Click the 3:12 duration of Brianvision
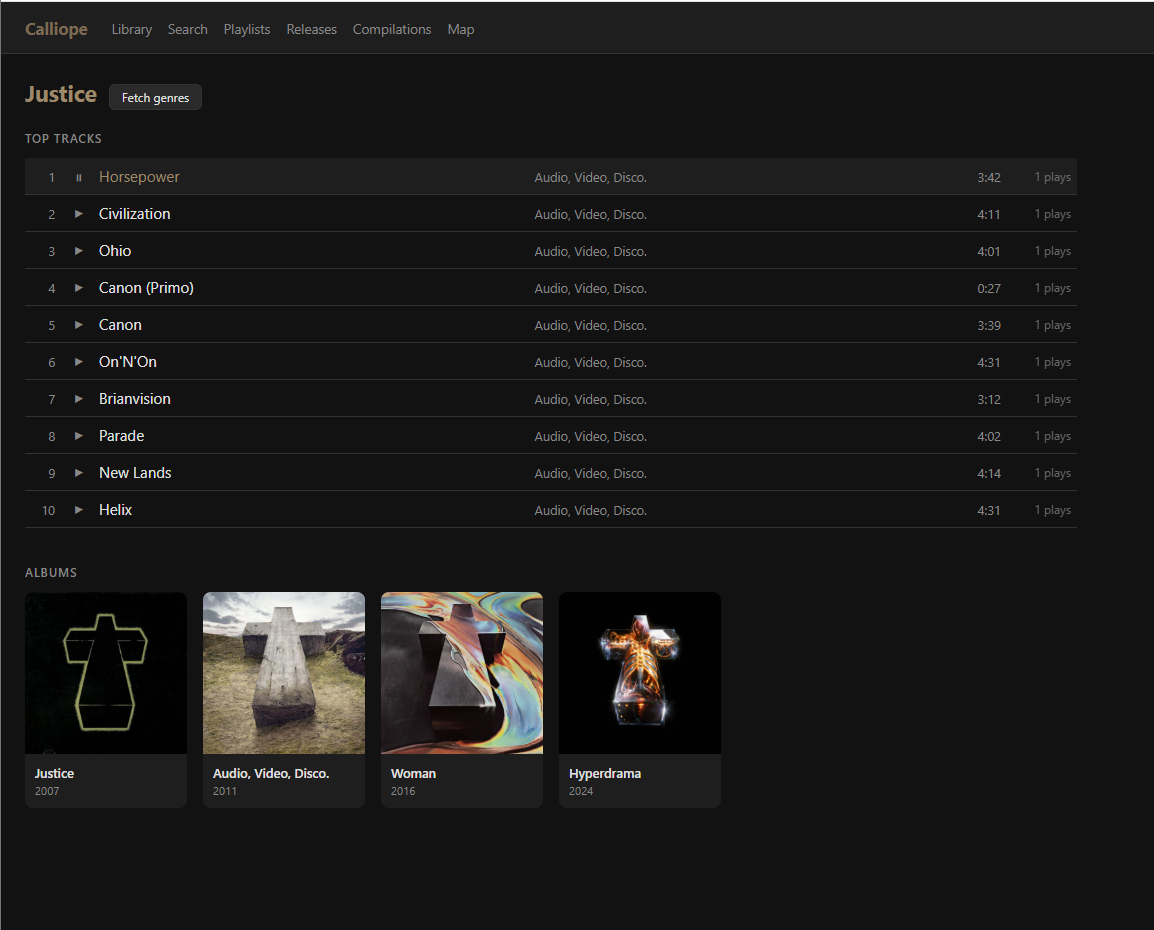1154x930 pixels. [988, 400]
